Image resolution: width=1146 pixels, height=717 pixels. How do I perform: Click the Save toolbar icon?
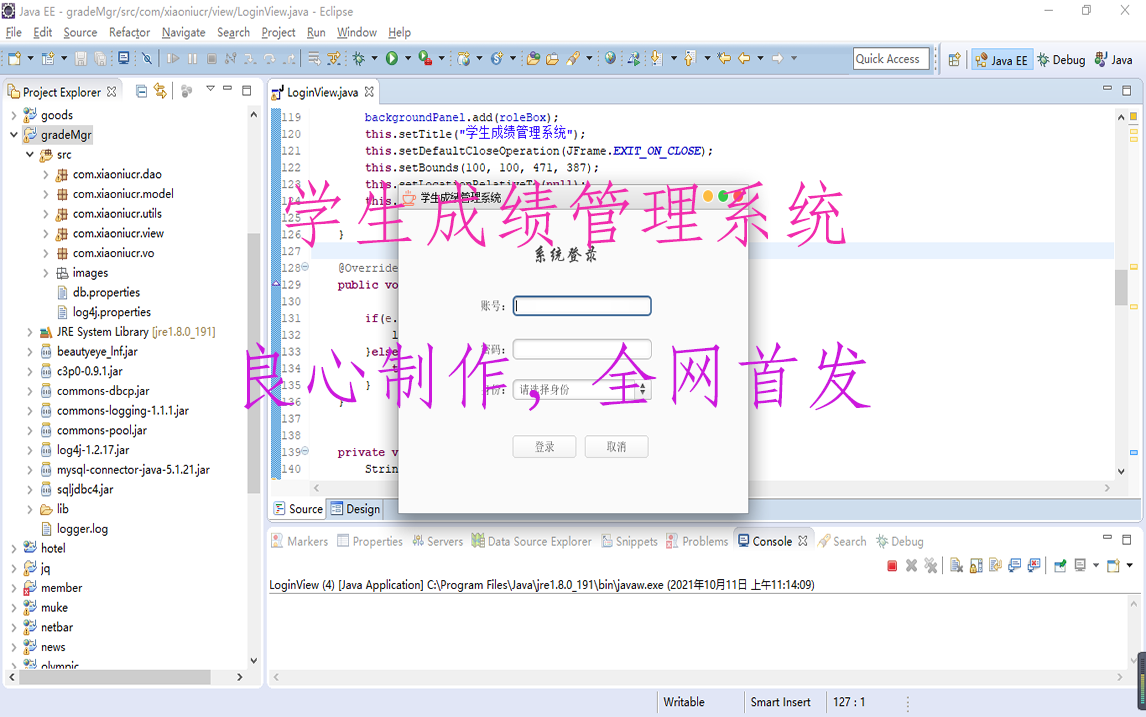[x=81, y=58]
